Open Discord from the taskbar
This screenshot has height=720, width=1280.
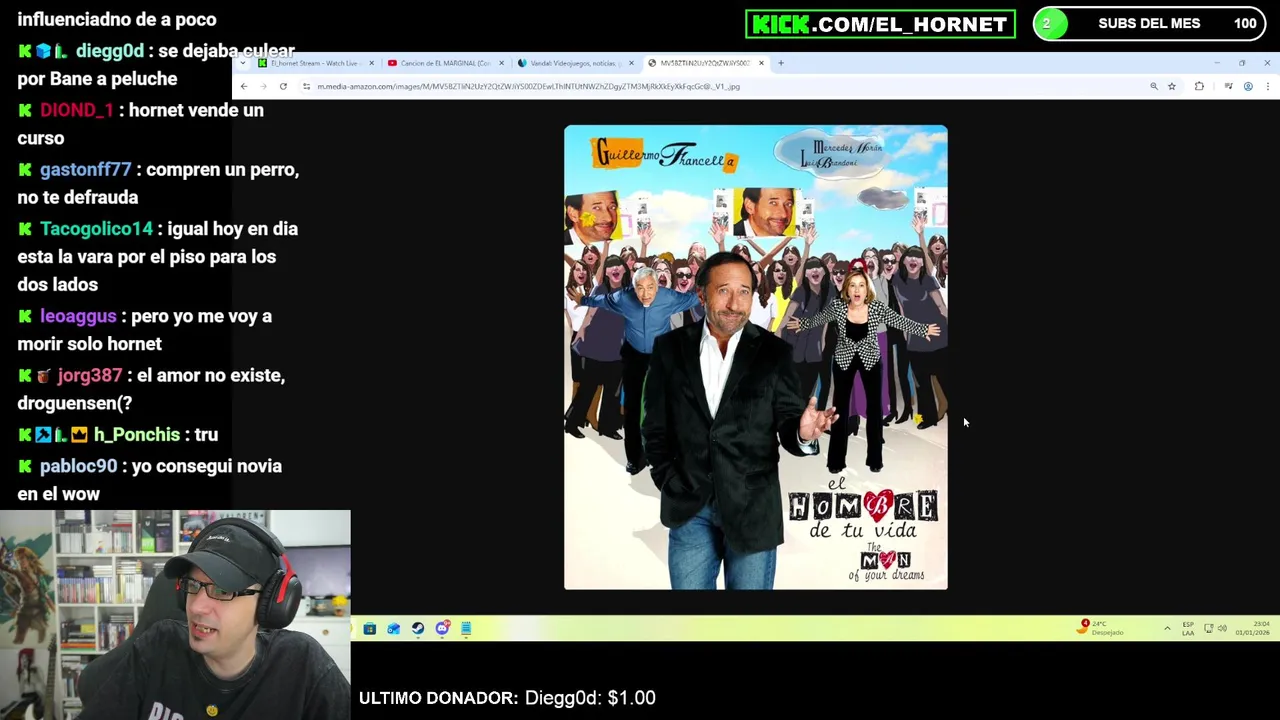pyautogui.click(x=442, y=628)
